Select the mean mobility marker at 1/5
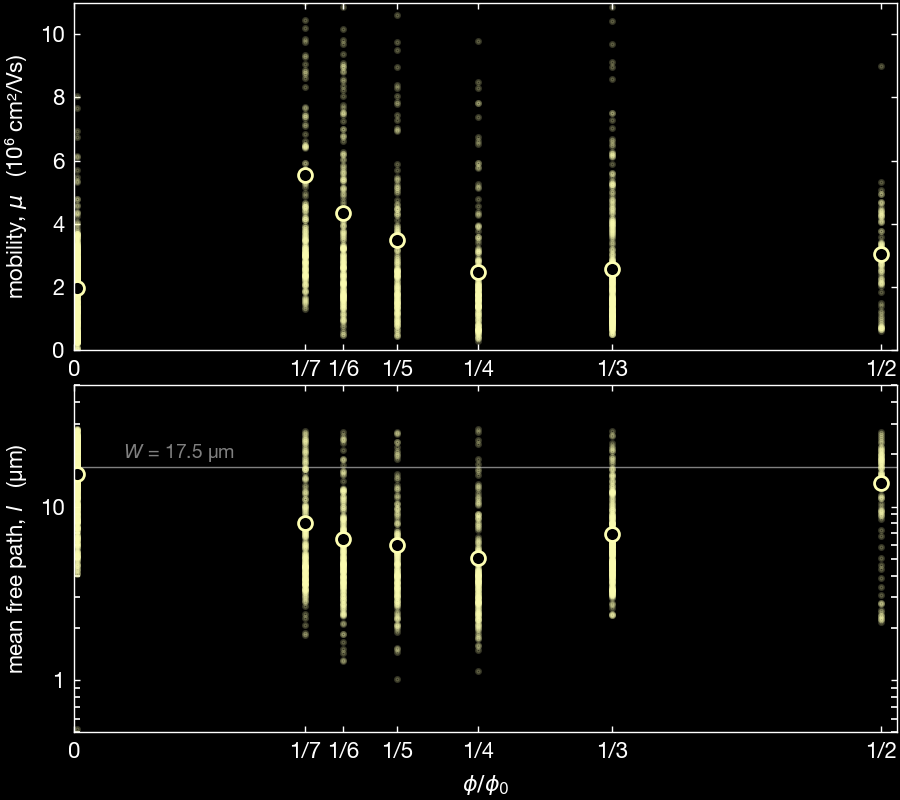Screen dimensions: 900x800 (x=397, y=240)
